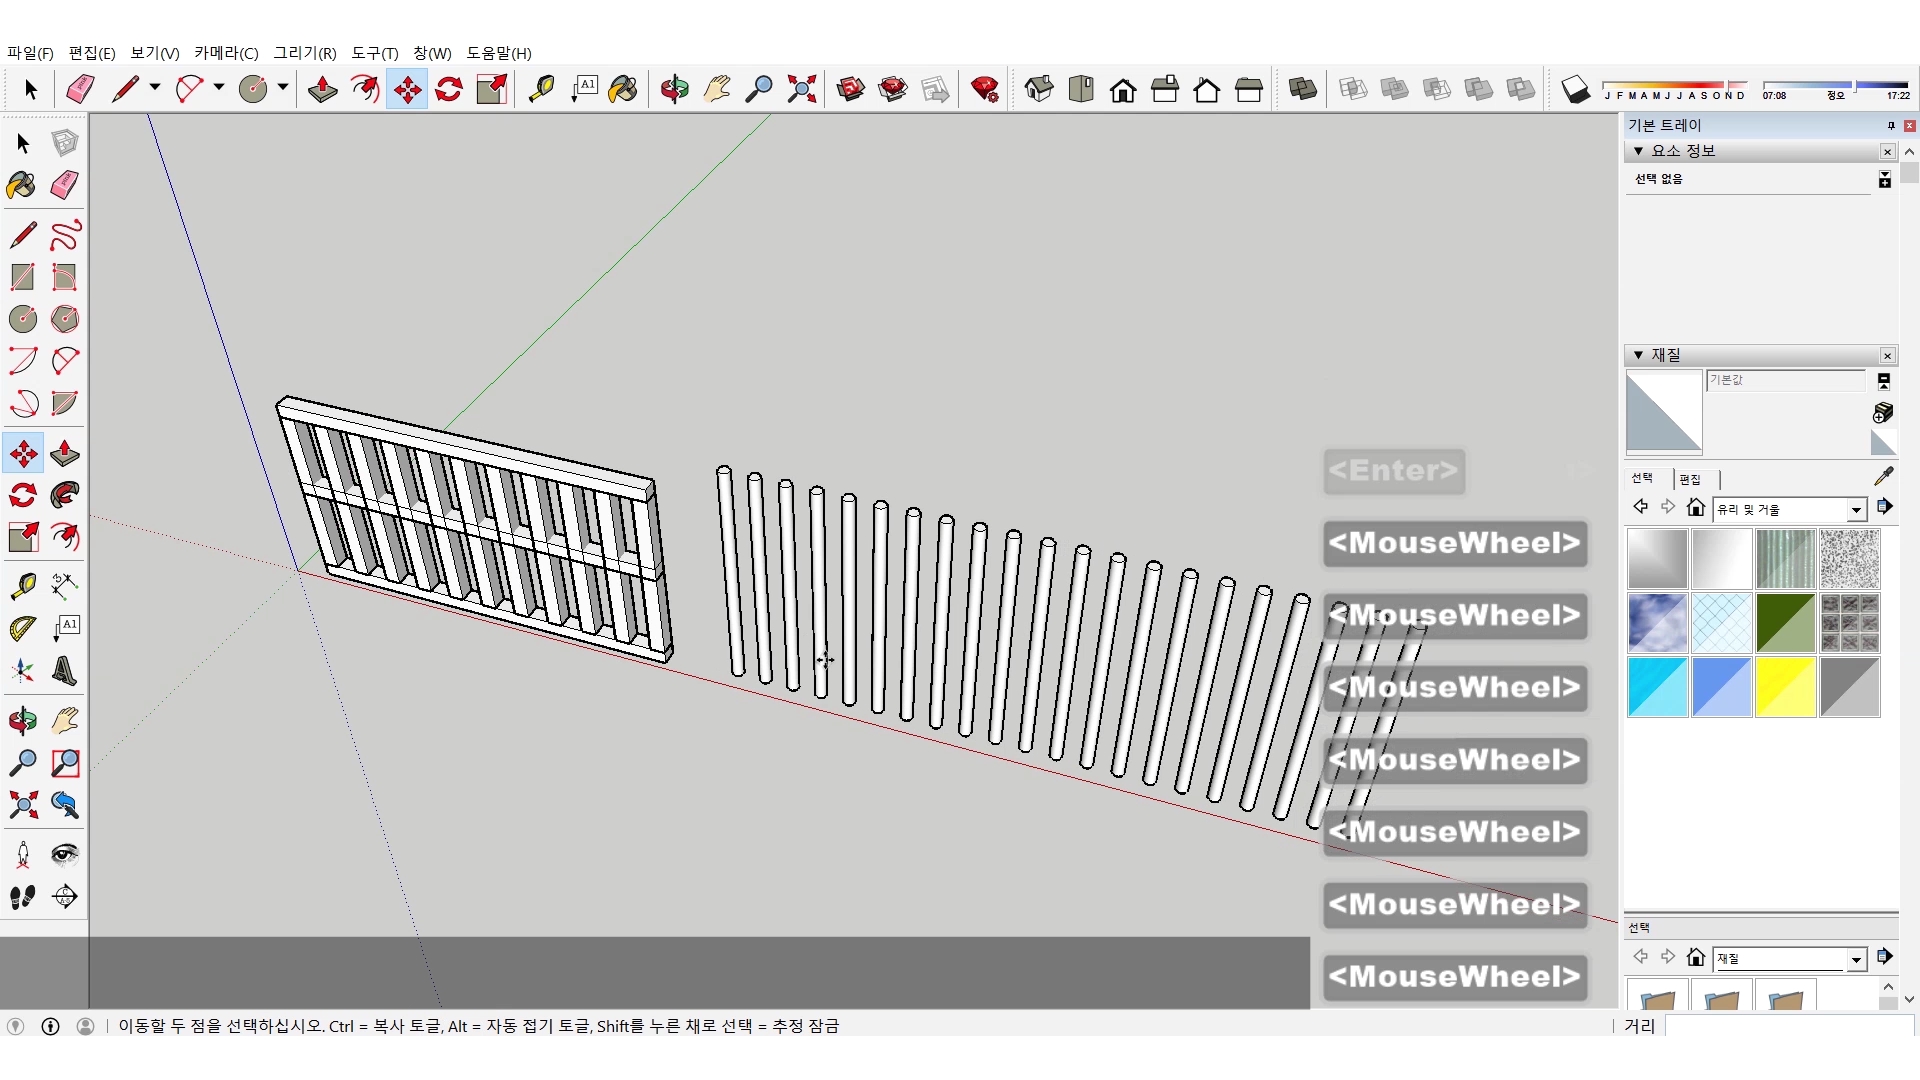Select the Push/Pull tool in left toolbar
This screenshot has width=1920, height=1080.
[x=65, y=453]
